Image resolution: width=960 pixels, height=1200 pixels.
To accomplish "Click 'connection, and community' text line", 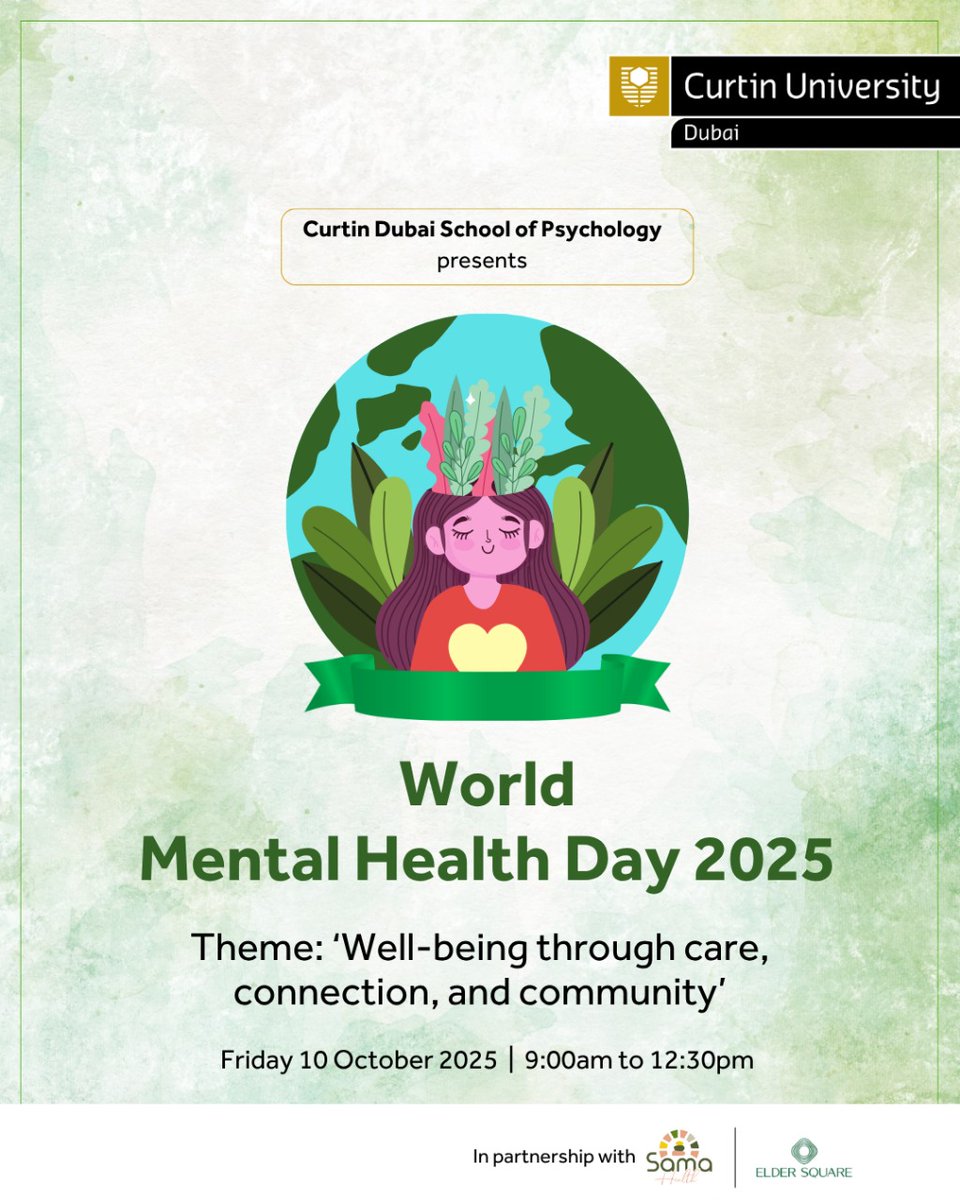I will tap(480, 995).
